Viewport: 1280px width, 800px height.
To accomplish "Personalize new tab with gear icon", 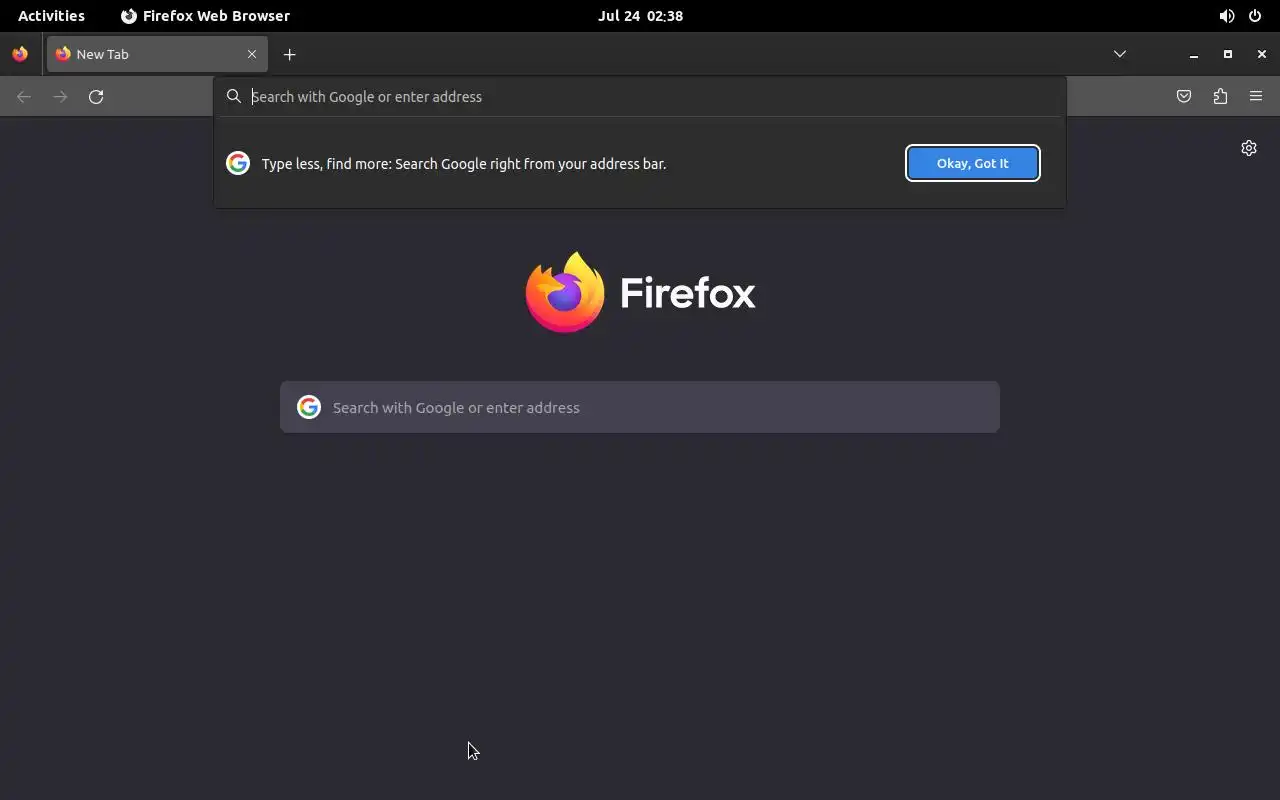I will pos(1249,148).
